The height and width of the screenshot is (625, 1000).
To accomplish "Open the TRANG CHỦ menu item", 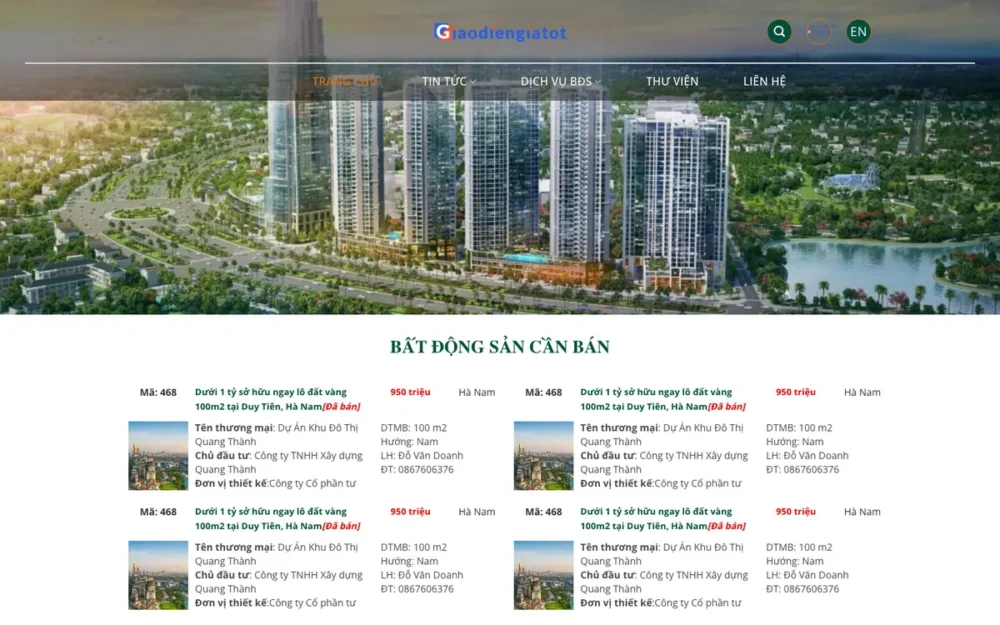I will tap(344, 82).
